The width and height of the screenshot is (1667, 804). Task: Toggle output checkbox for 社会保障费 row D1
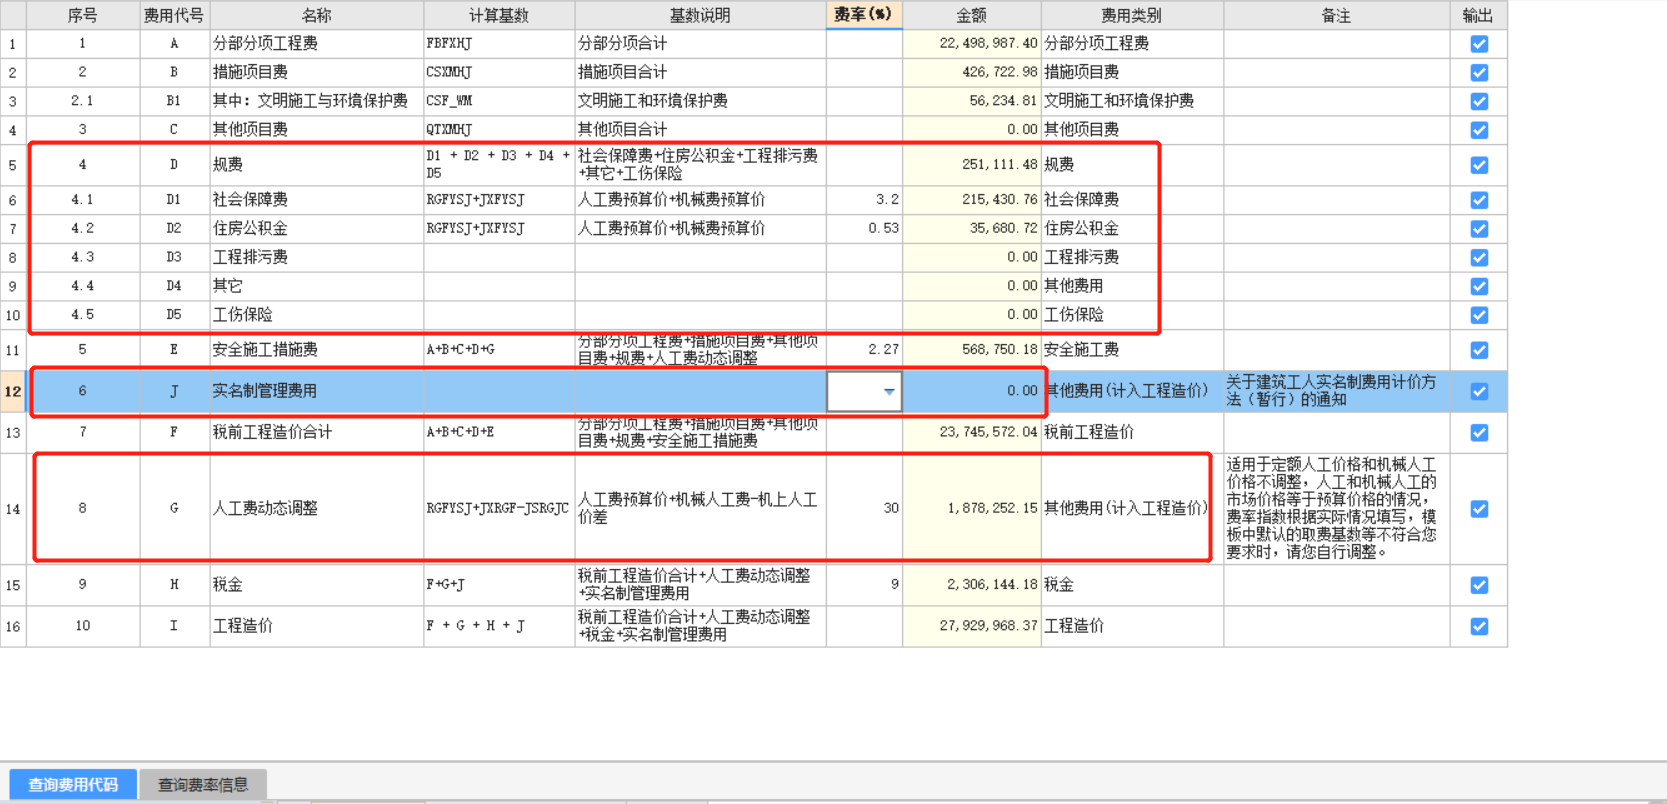[x=1479, y=200]
